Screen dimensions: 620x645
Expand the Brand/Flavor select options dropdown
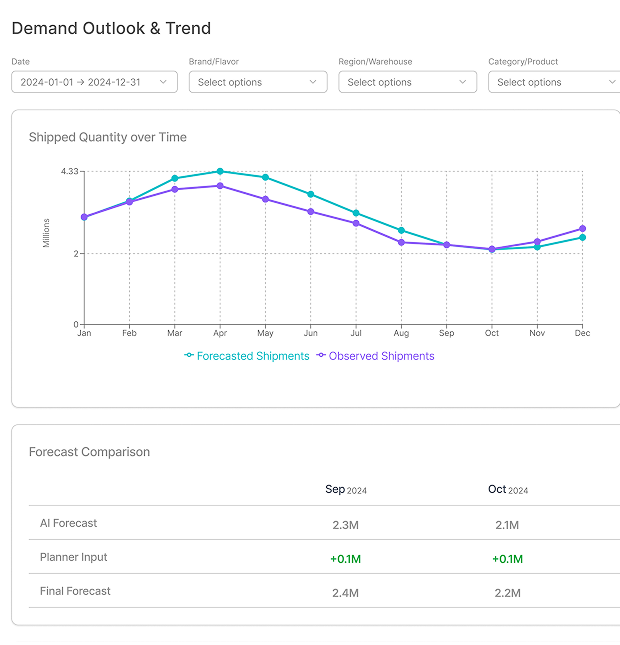(x=257, y=82)
